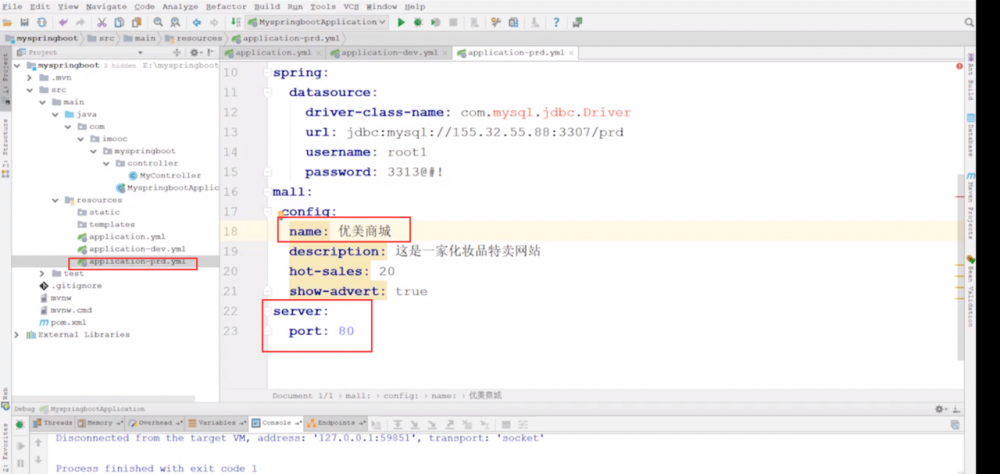
Task: Collapse the main folder node
Action: click(43, 102)
